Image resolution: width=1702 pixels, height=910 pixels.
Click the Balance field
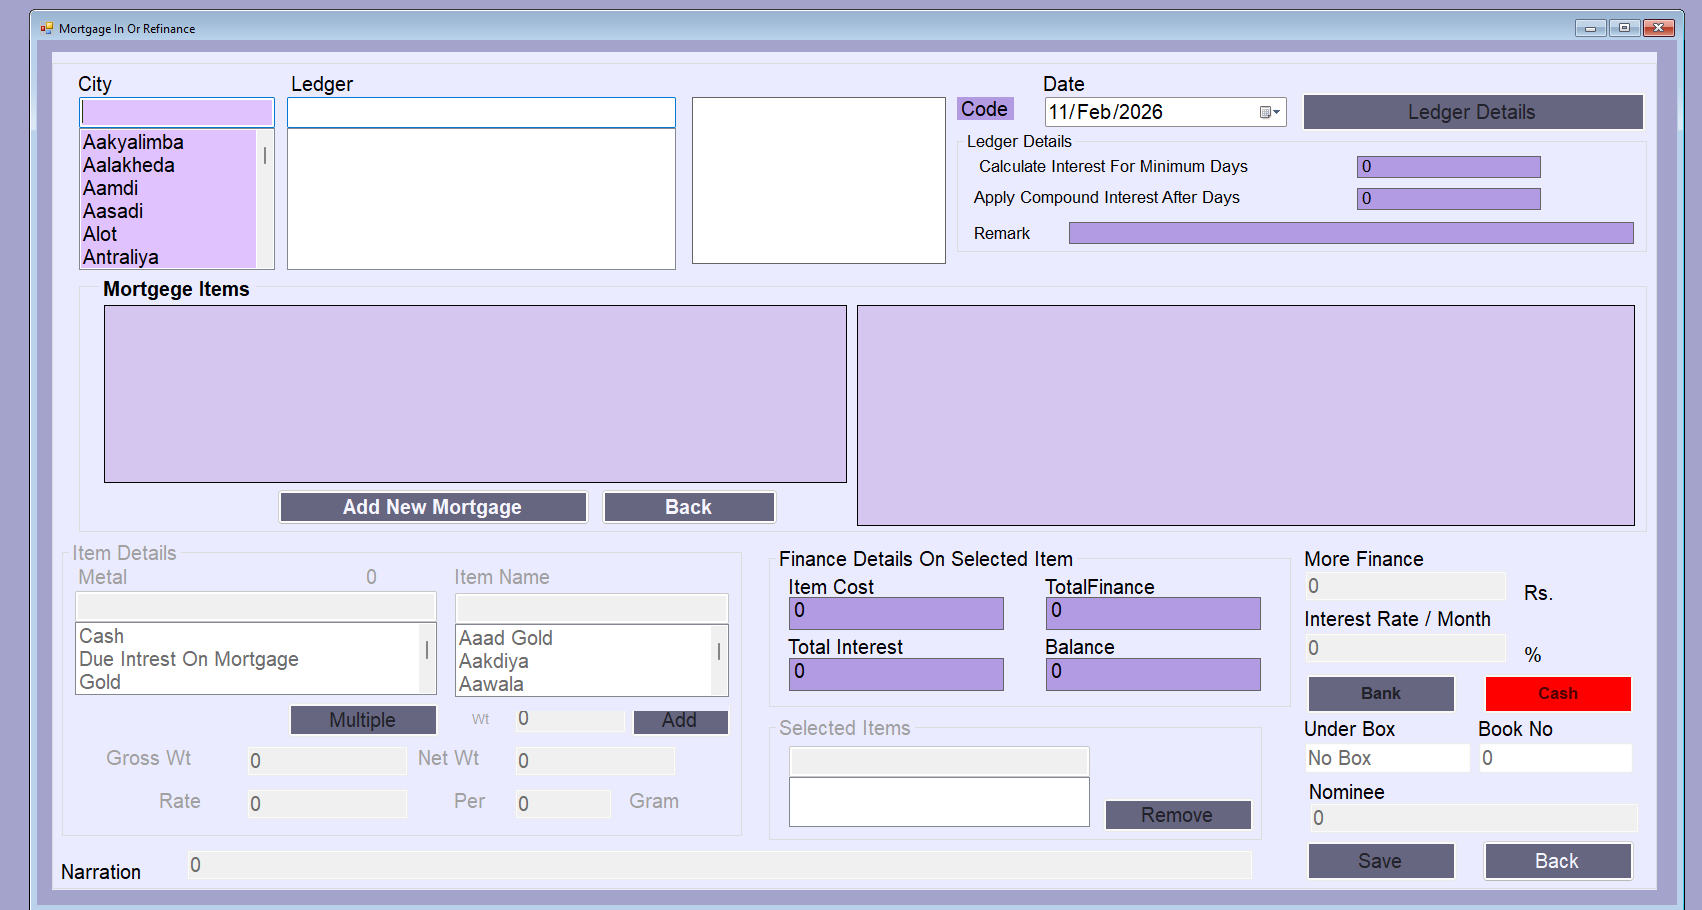(1153, 674)
